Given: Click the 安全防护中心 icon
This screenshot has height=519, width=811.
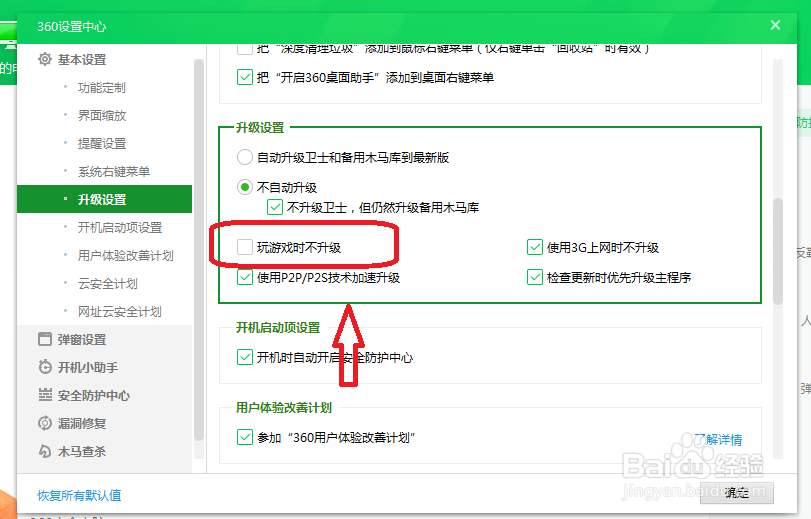Looking at the screenshot, I should (x=45, y=395).
